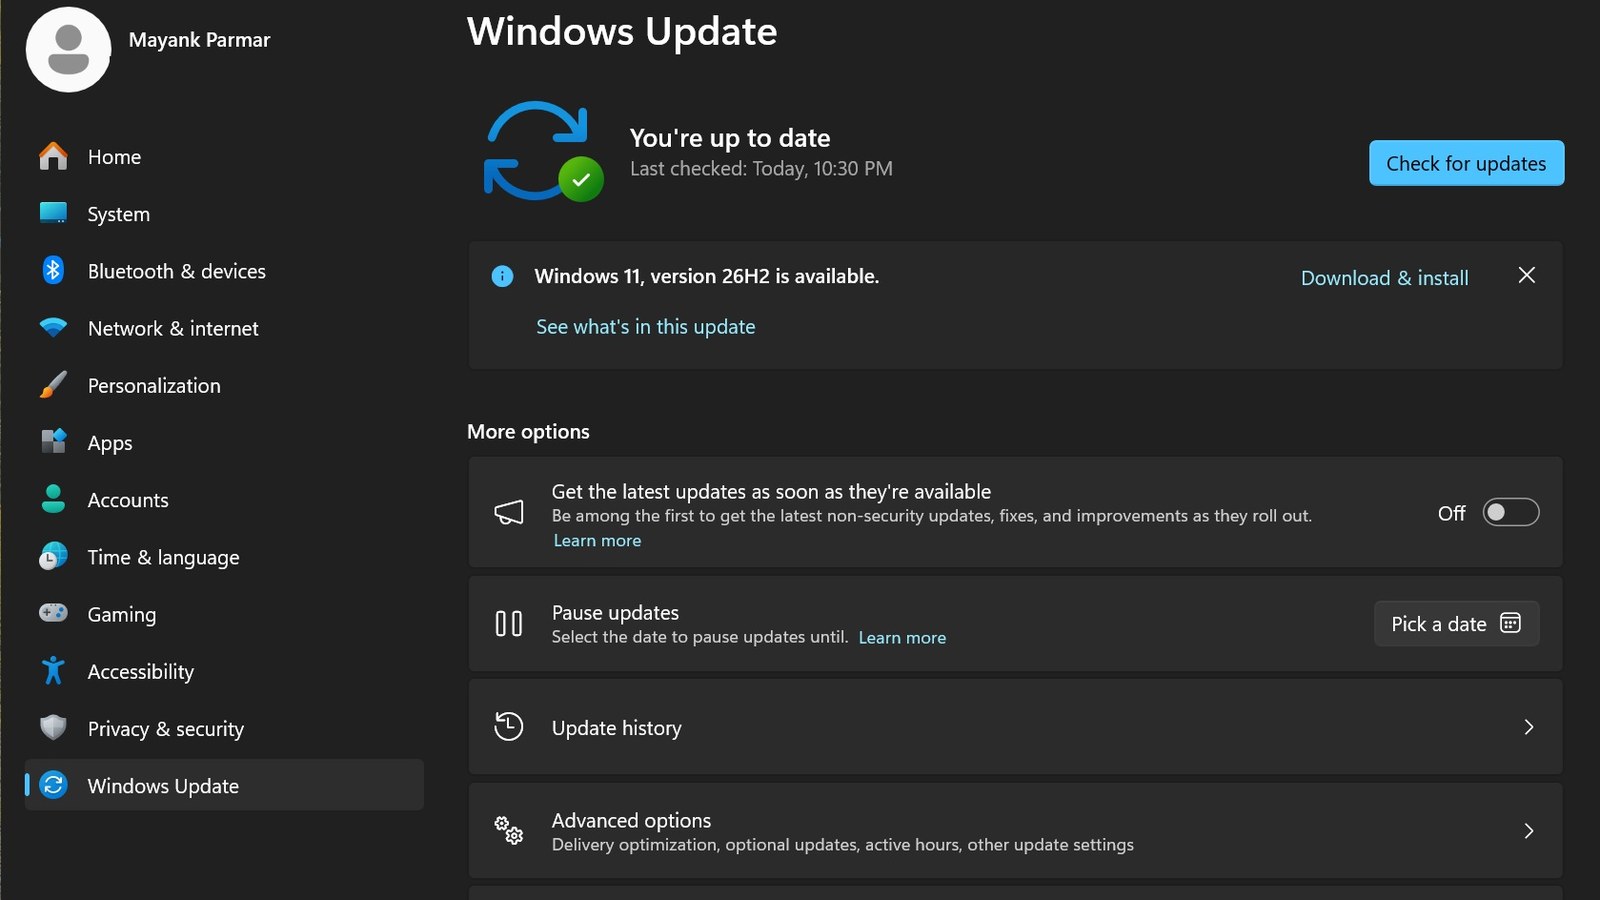
Task: Click the gears icon for Advanced options
Action: pyautogui.click(x=509, y=830)
